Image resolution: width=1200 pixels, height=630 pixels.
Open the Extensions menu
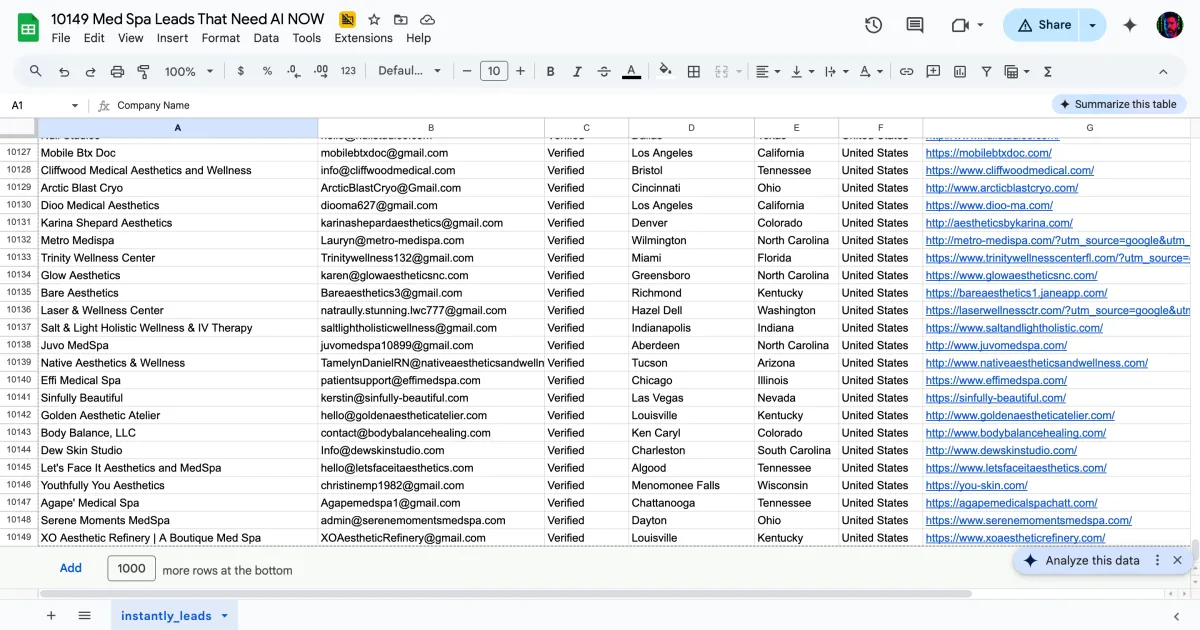(x=363, y=38)
